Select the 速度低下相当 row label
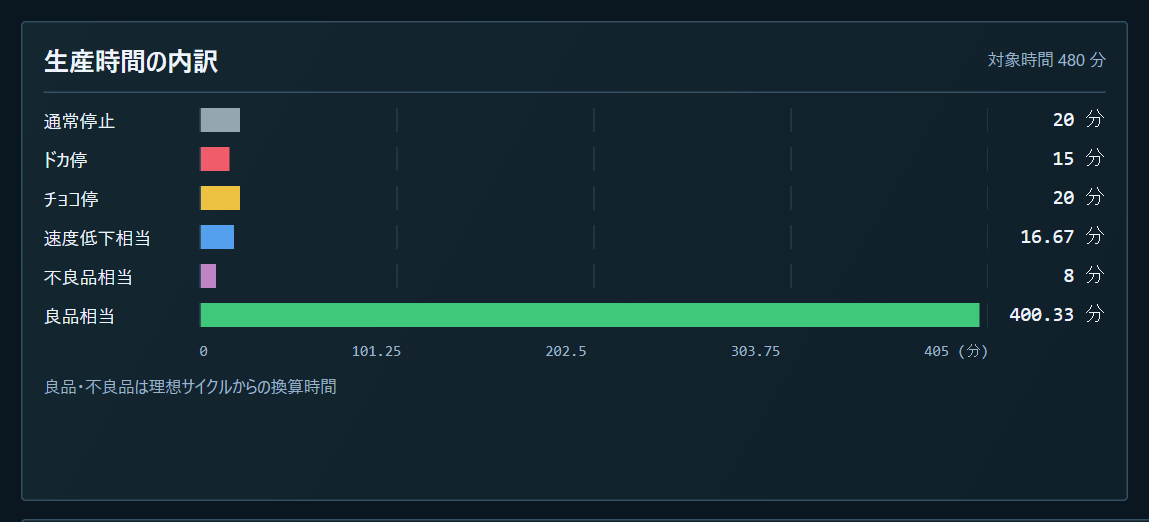Image resolution: width=1149 pixels, height=522 pixels. [x=97, y=238]
